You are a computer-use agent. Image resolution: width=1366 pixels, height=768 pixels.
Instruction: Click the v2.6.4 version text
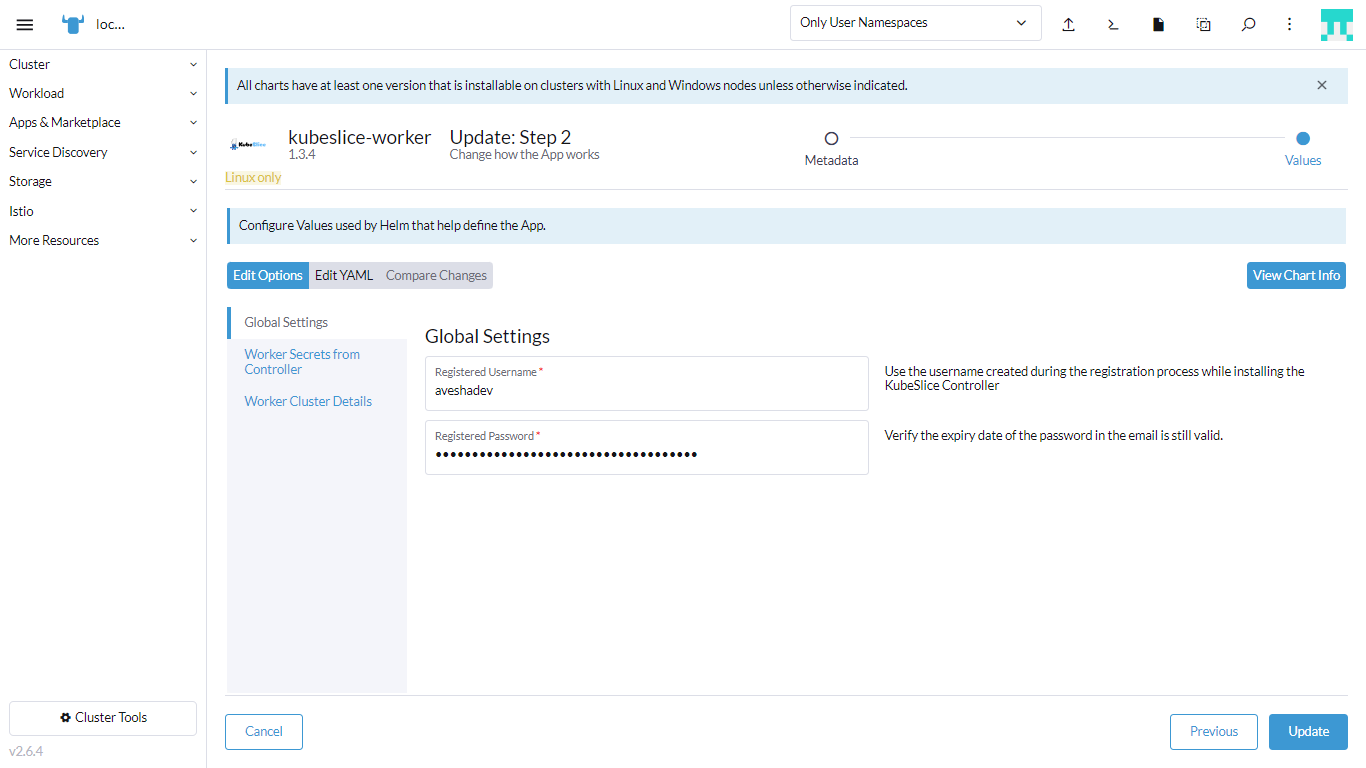[x=26, y=751]
